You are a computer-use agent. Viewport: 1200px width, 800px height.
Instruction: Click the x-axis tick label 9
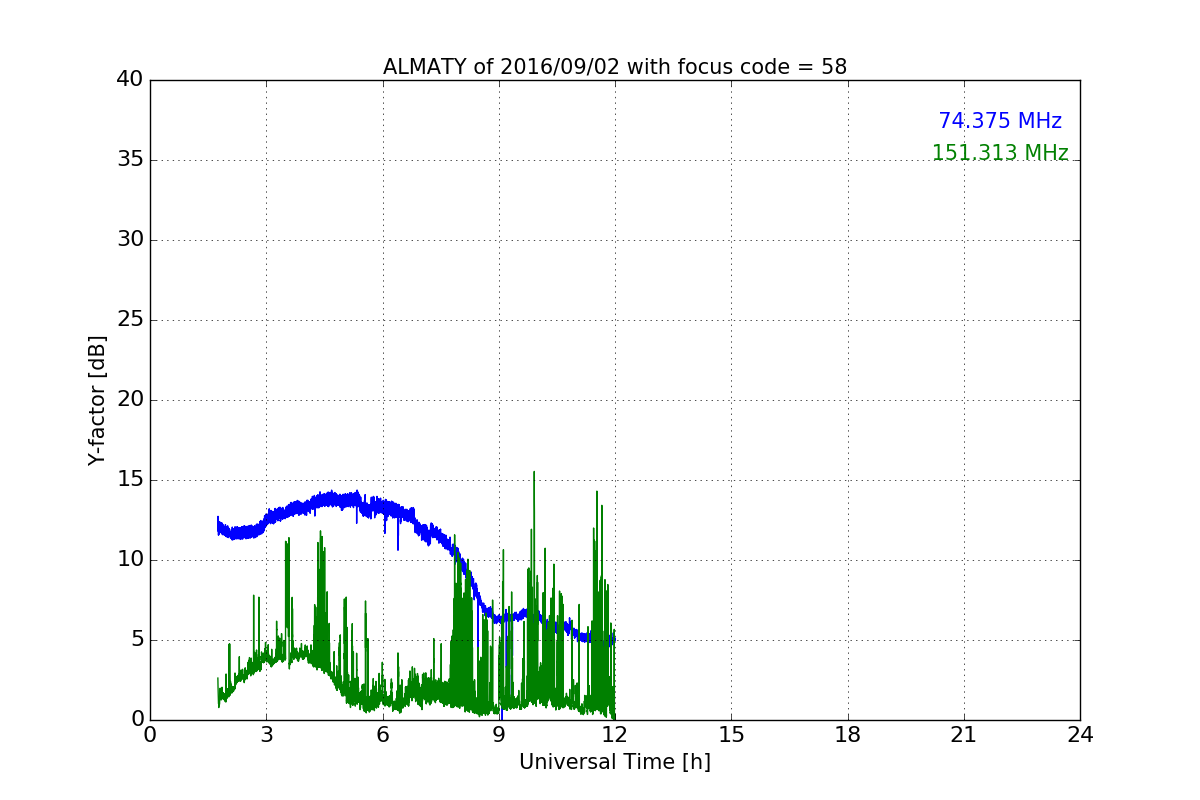(x=499, y=735)
